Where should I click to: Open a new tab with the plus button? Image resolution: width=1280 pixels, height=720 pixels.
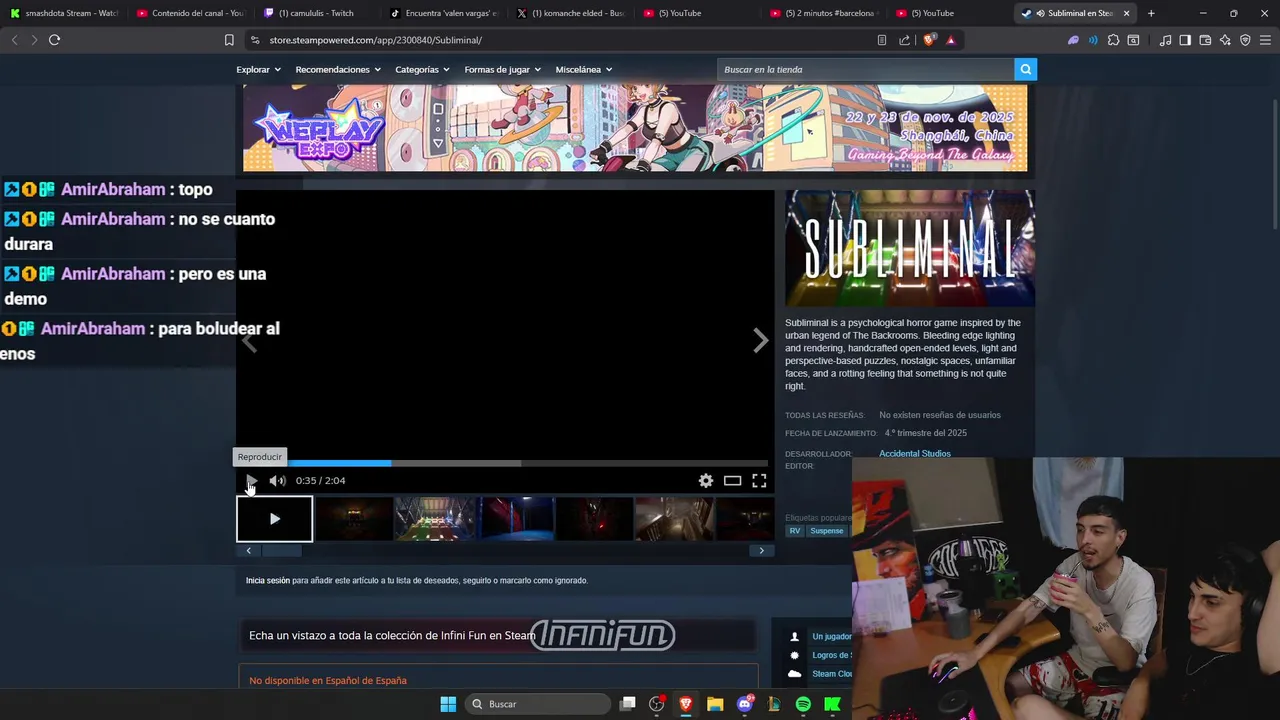point(1151,13)
